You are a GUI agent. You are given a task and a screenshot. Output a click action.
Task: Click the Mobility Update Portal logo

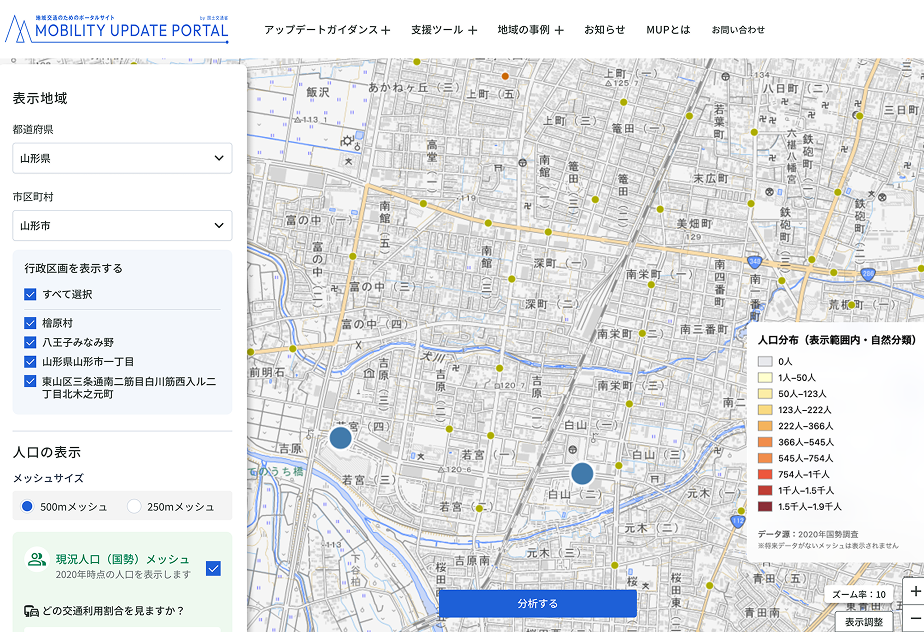click(x=117, y=29)
